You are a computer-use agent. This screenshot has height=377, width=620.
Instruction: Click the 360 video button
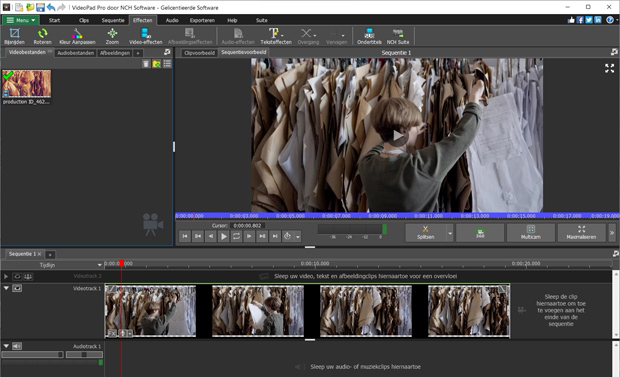pos(480,233)
